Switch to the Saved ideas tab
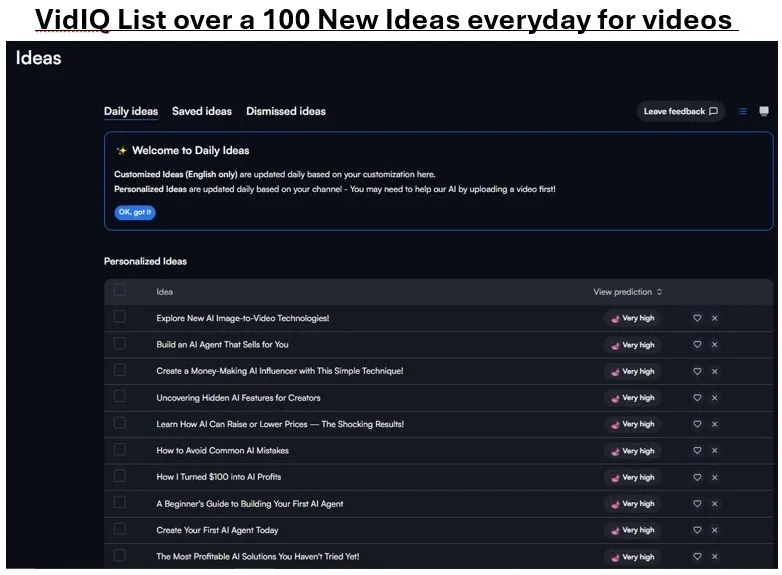The image size is (782, 575). coord(202,111)
